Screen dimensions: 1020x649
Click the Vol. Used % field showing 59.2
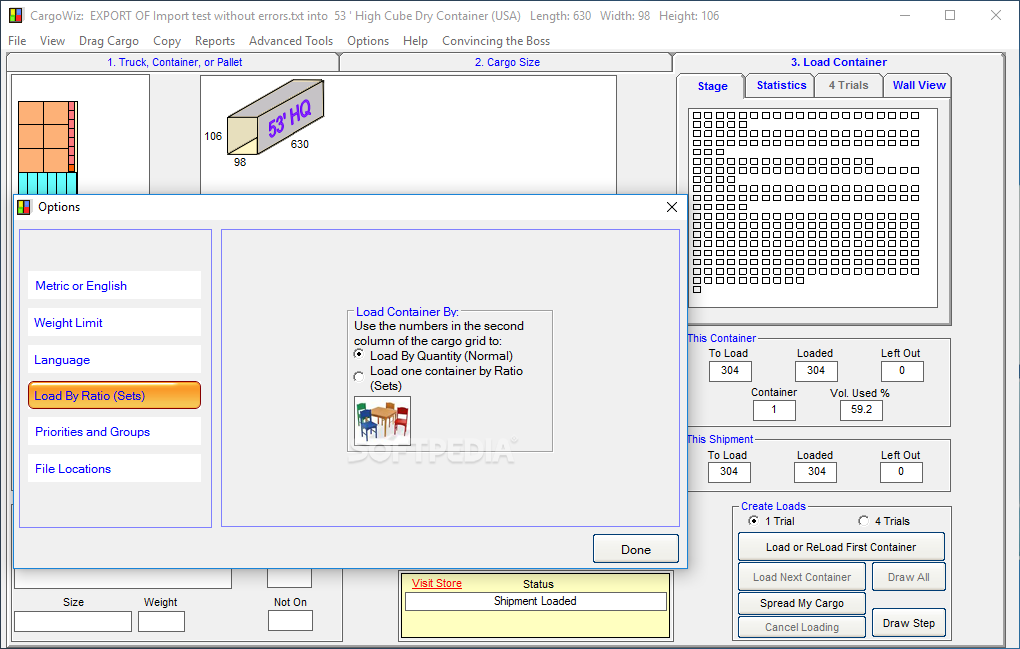point(861,410)
